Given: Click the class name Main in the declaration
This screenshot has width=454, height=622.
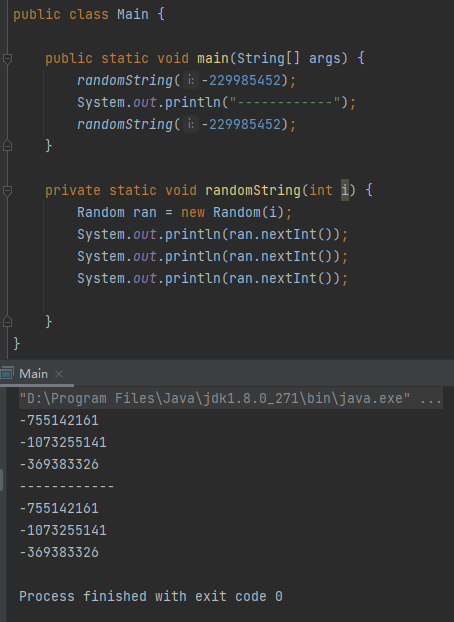Looking at the screenshot, I should tap(133, 15).
